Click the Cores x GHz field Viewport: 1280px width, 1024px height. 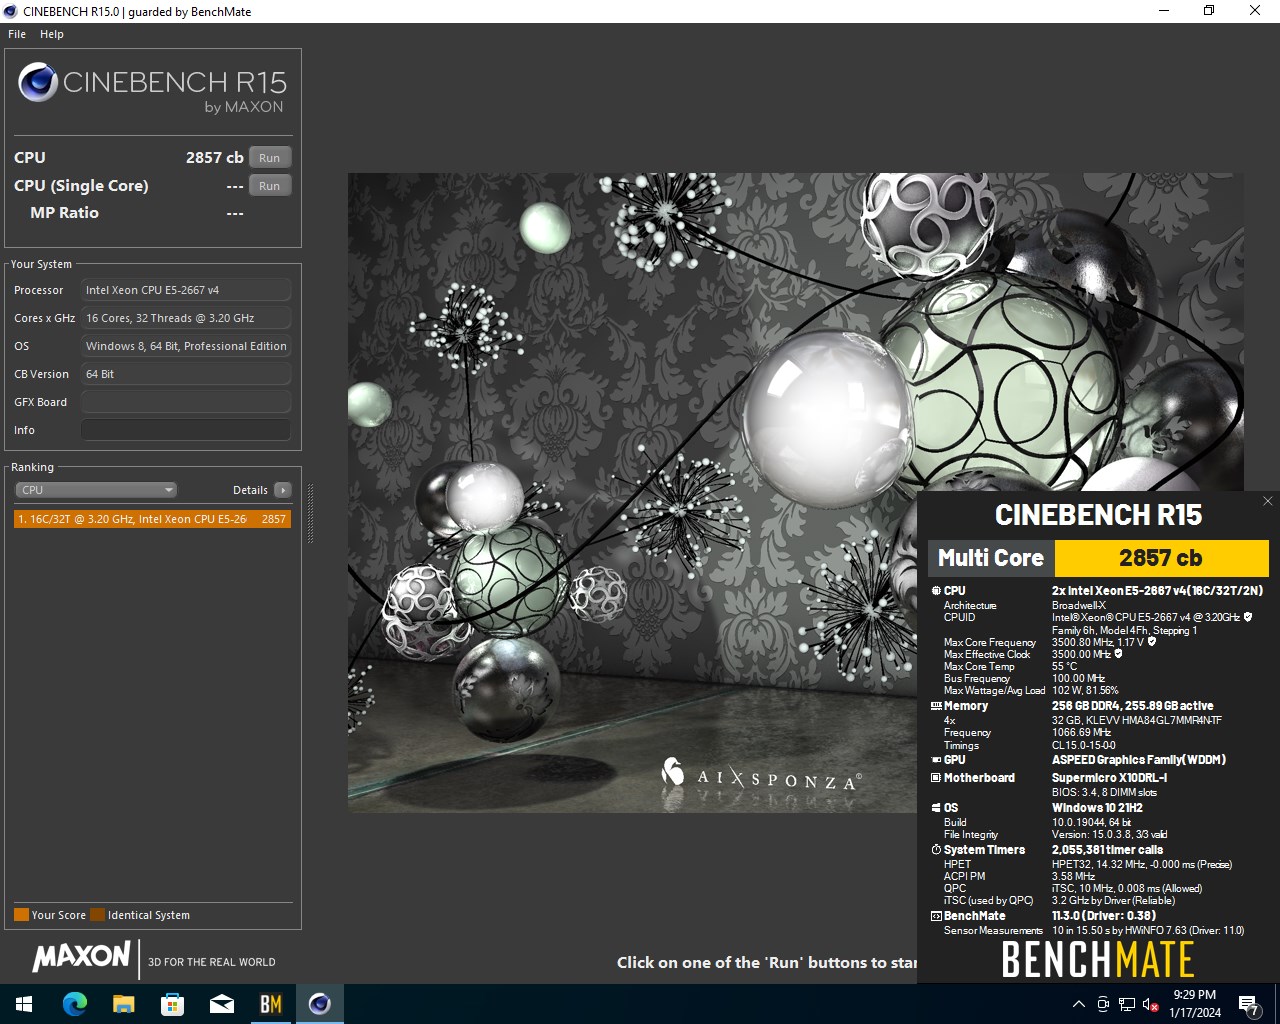pos(186,318)
